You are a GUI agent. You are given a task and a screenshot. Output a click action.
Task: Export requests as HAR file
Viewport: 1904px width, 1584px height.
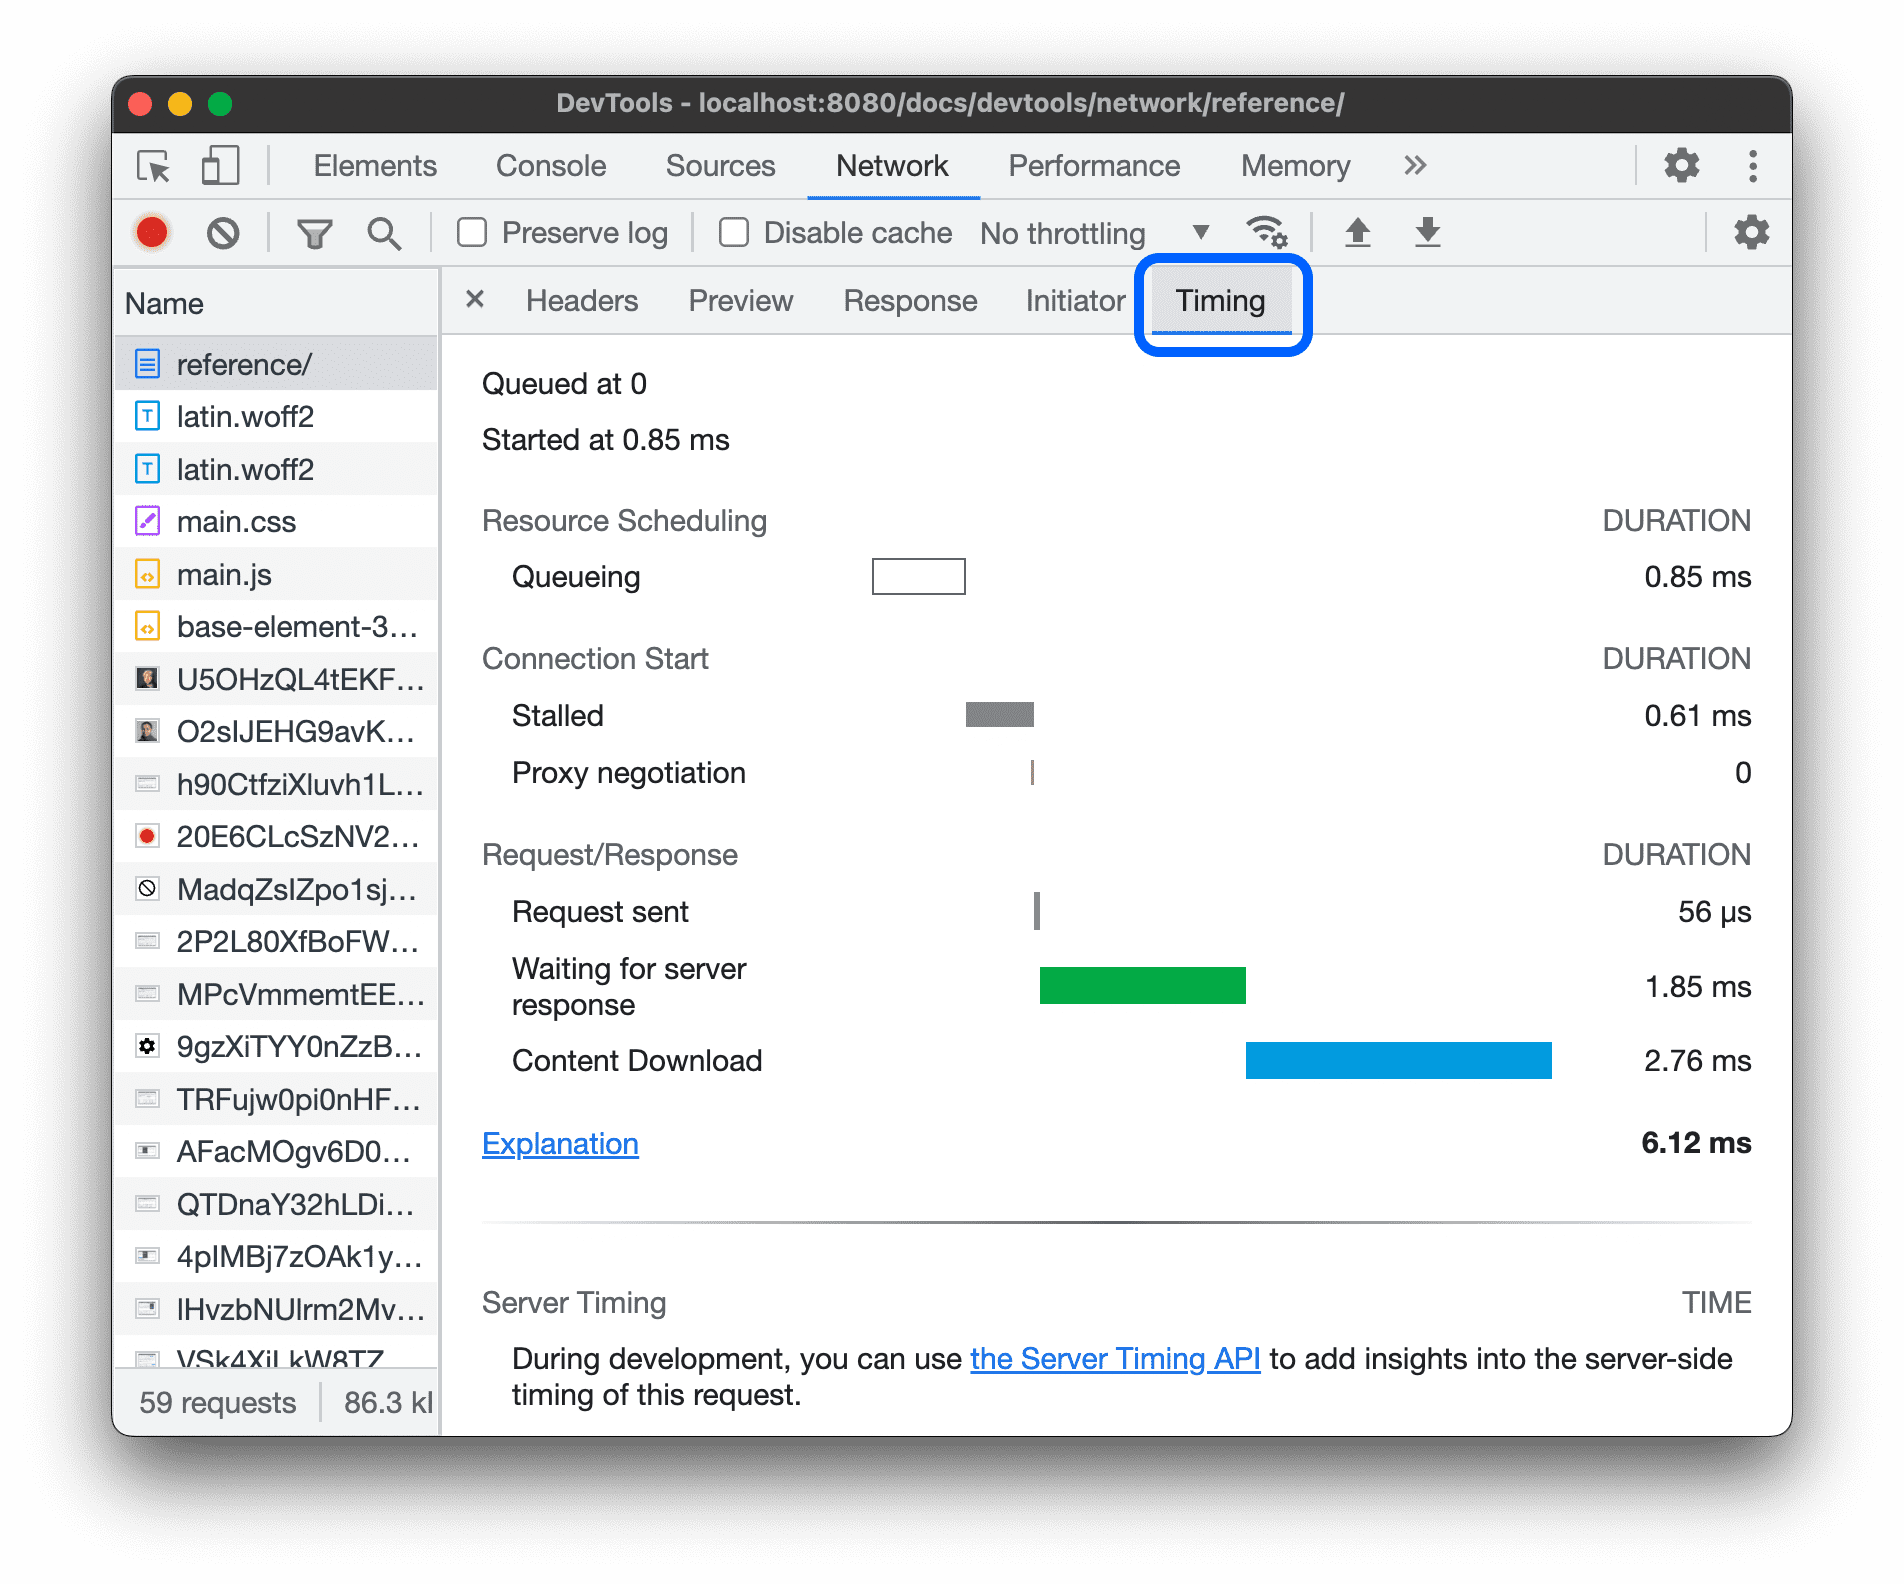1427,232
